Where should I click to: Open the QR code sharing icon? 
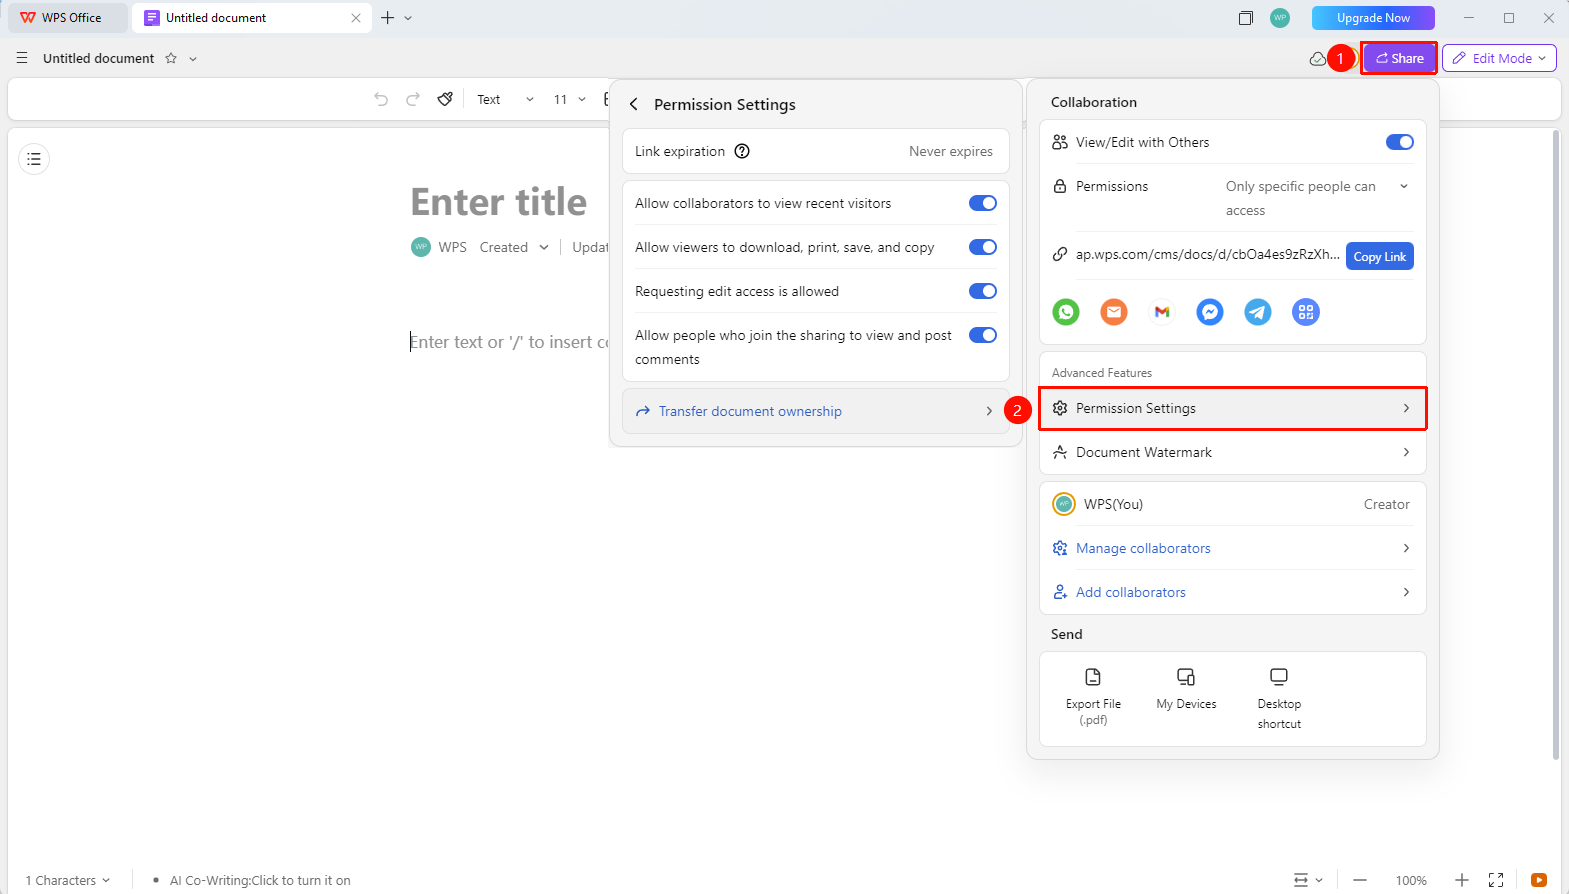coord(1306,312)
